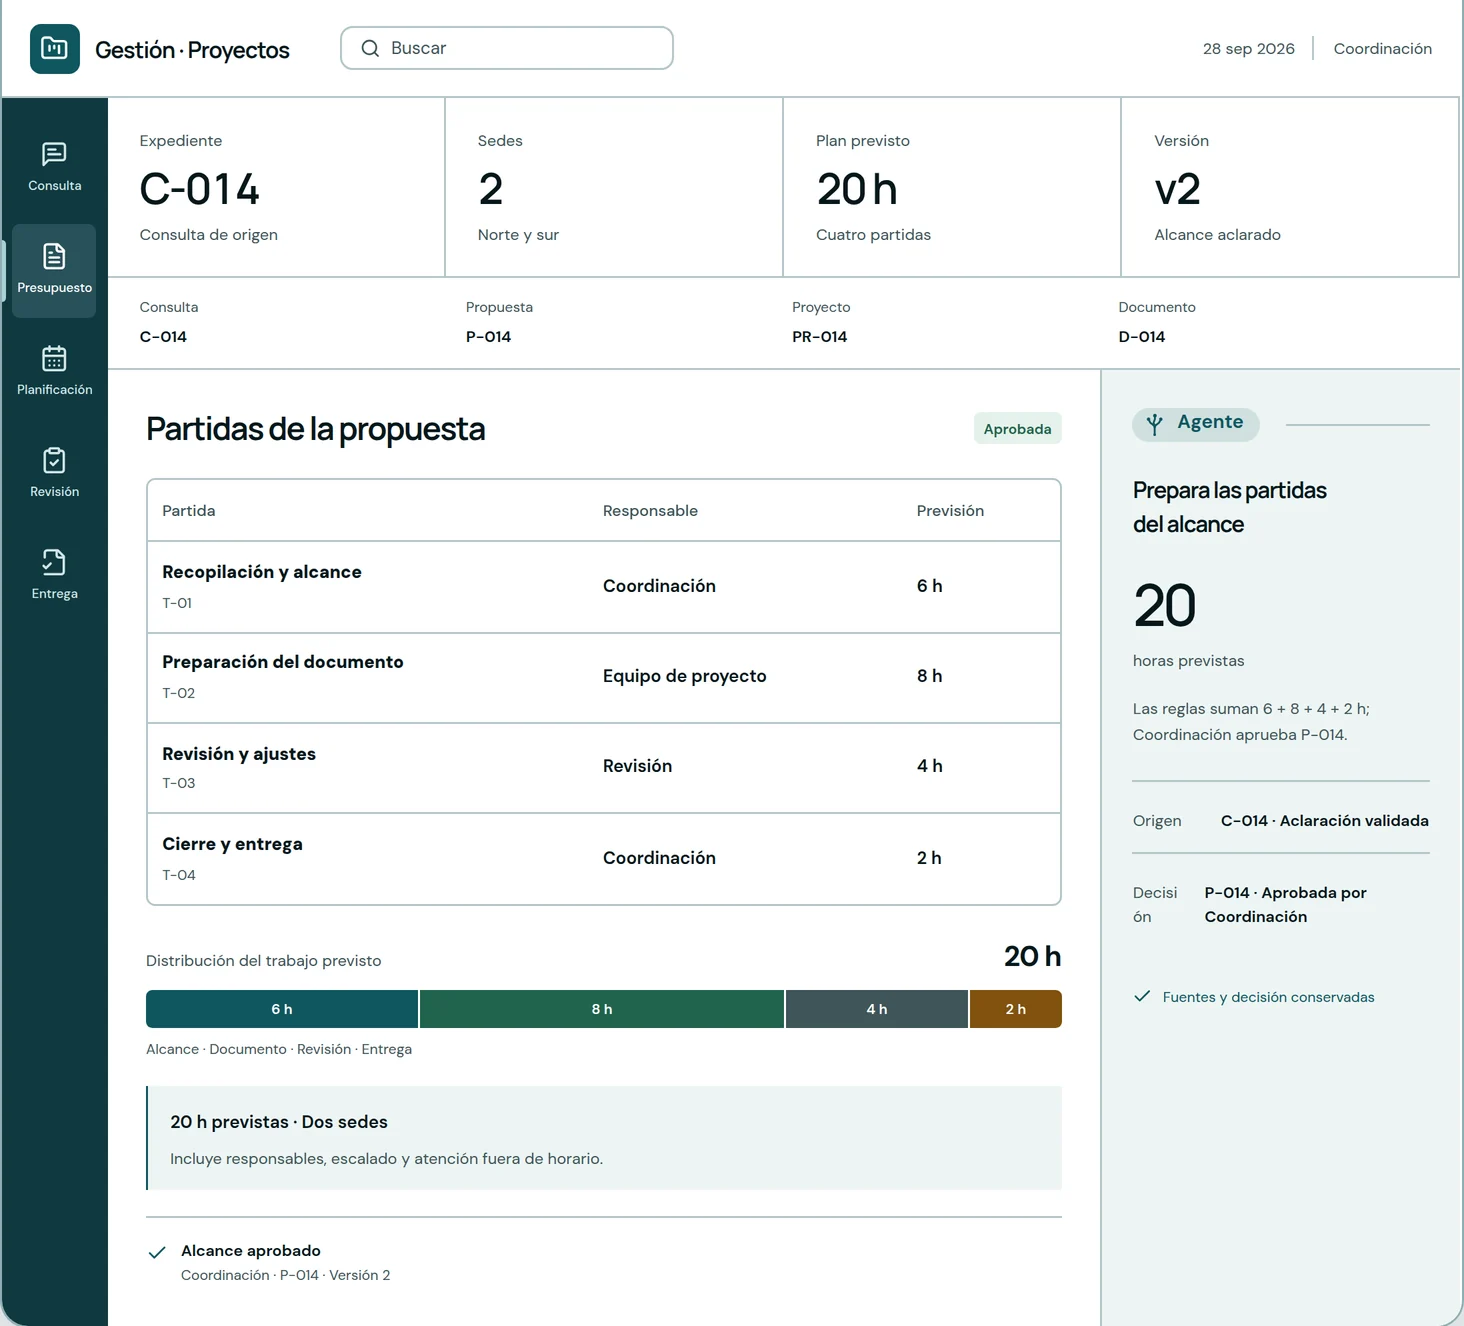Viewport: 1464px width, 1326px height.
Task: Click C-014 · Aclaración validada origin text
Action: coord(1324,821)
